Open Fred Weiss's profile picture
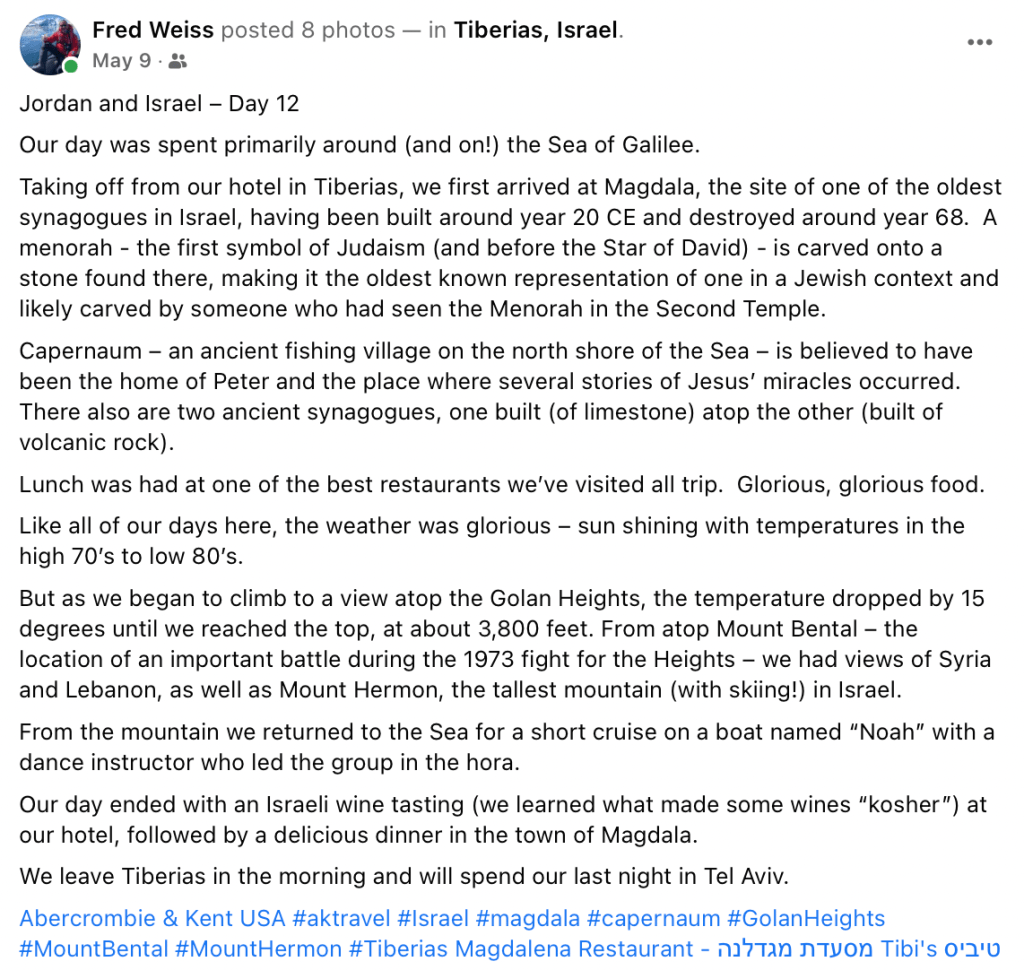1024x970 pixels. coord(49,44)
